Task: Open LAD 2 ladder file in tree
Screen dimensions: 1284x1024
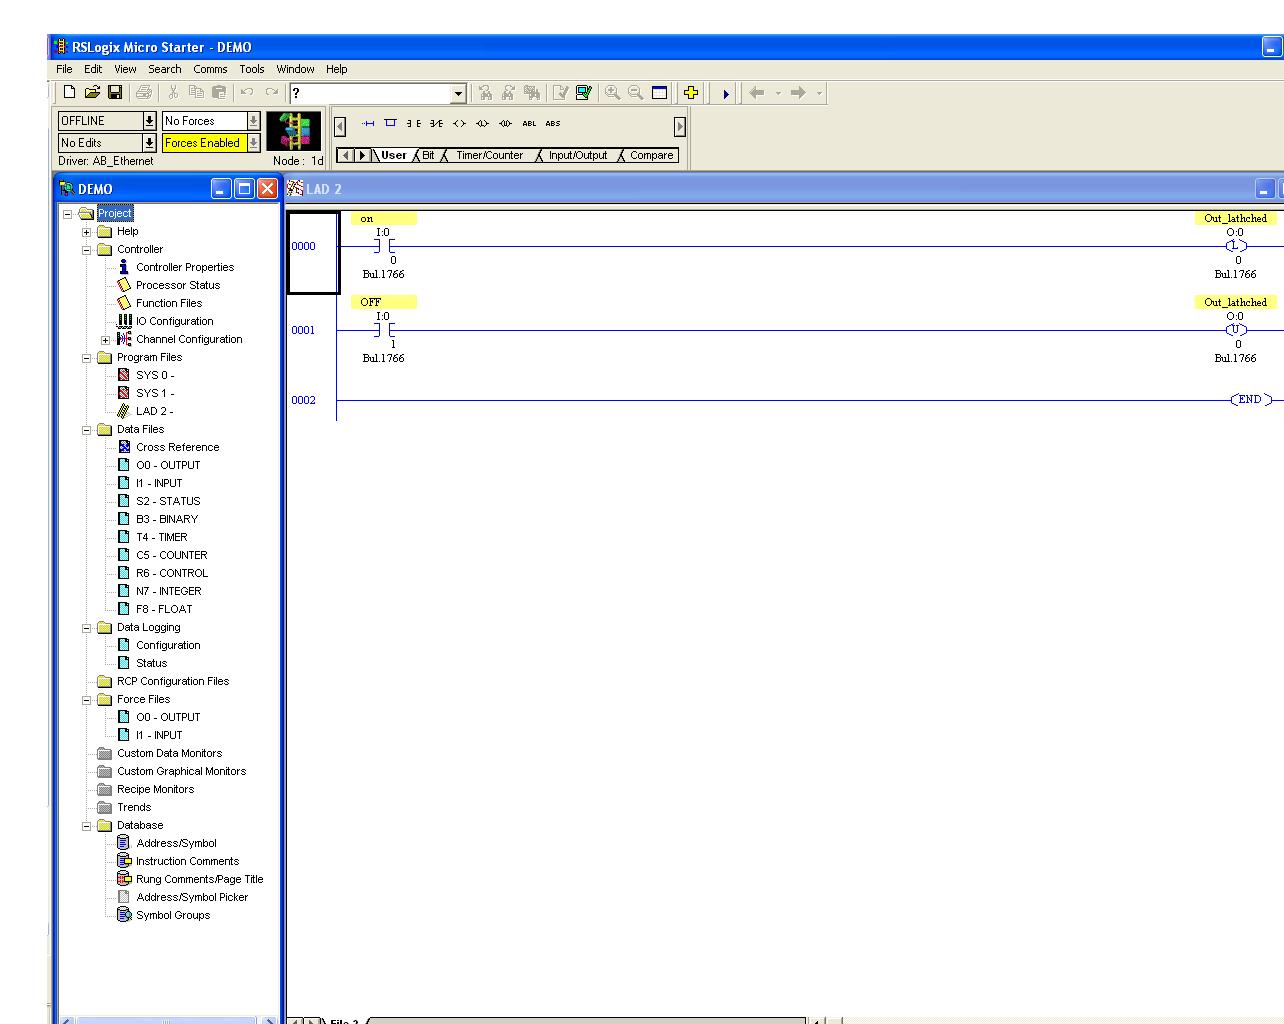Action: click(154, 411)
